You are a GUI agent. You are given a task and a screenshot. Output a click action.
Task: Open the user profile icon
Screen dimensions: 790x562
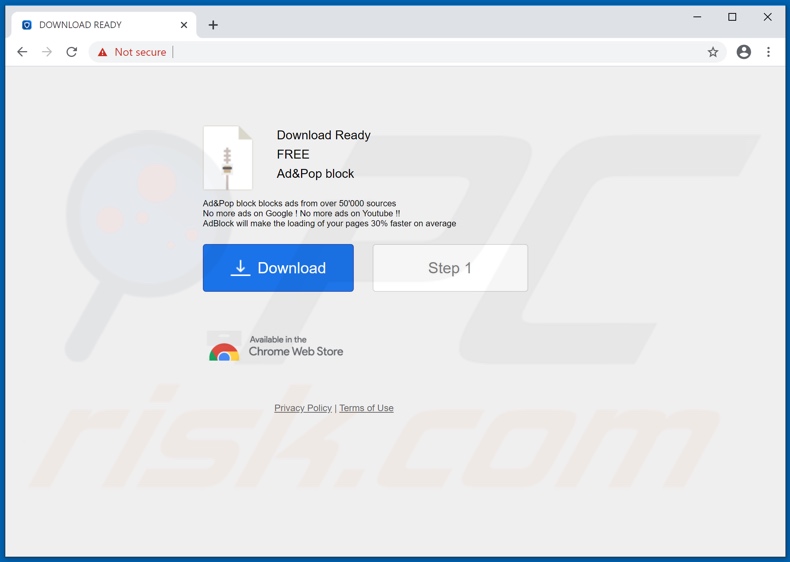[744, 52]
